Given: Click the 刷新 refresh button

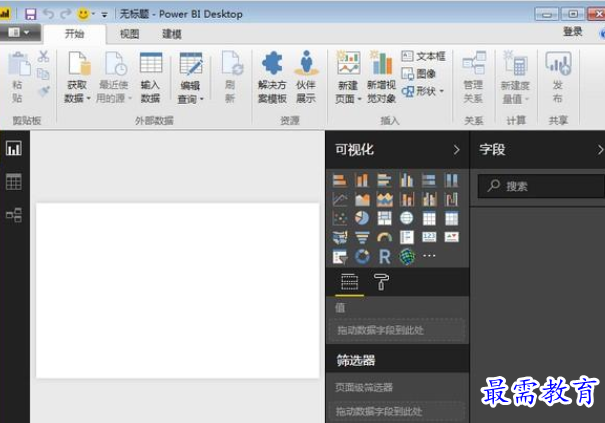Looking at the screenshot, I should tap(231, 77).
